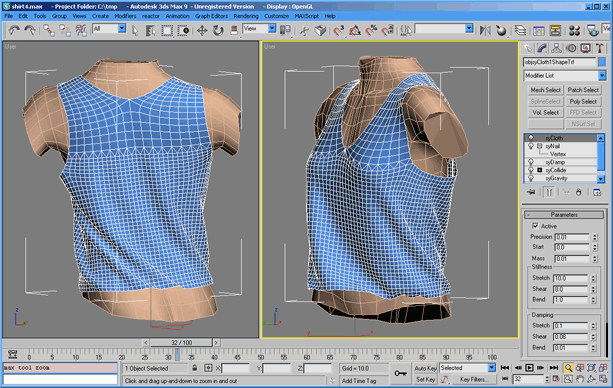Image resolution: width=613 pixels, height=388 pixels.
Task: Click the Key Filters... button
Action: pos(474,379)
